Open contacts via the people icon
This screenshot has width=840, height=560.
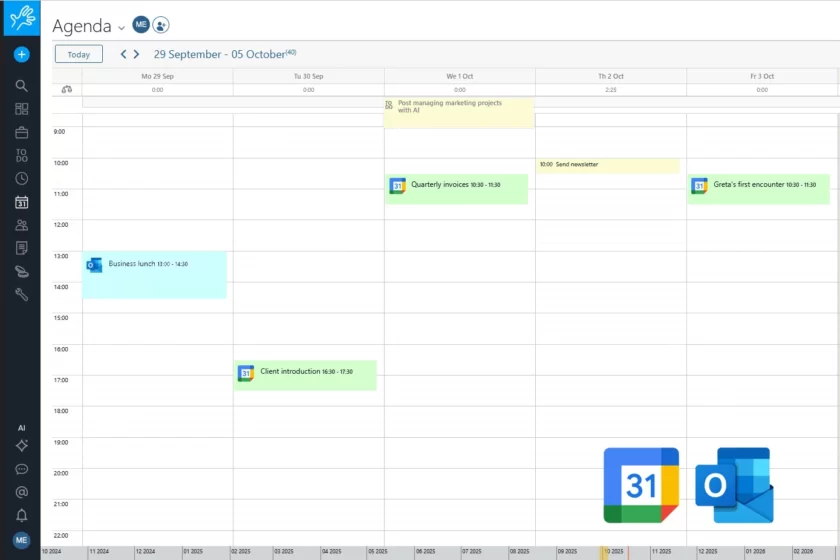point(21,225)
